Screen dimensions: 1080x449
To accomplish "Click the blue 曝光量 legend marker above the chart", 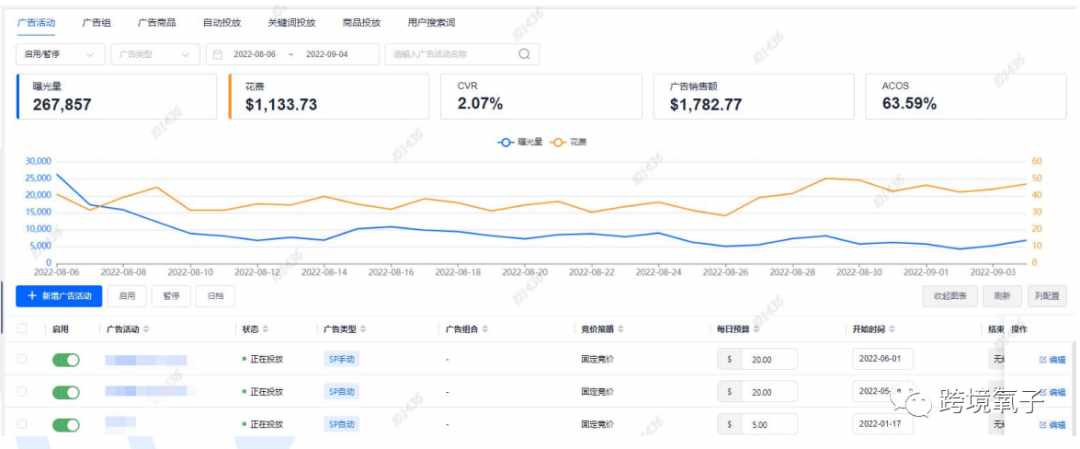I will (x=506, y=142).
